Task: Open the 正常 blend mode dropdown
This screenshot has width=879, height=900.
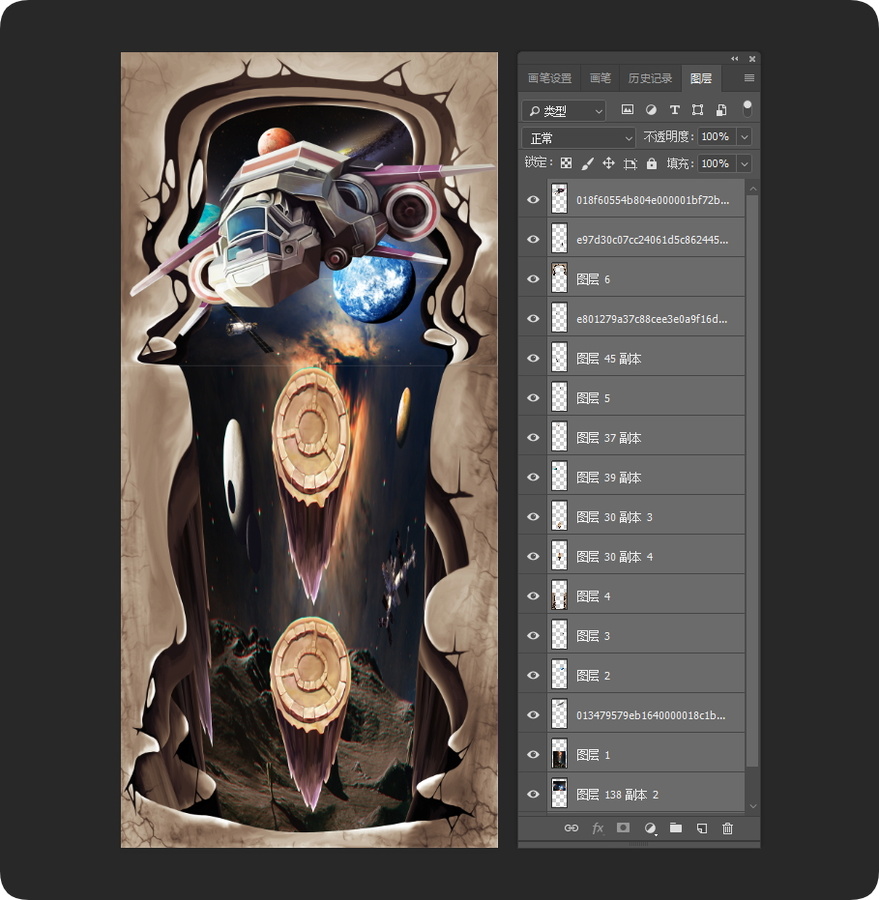Action: 579,138
